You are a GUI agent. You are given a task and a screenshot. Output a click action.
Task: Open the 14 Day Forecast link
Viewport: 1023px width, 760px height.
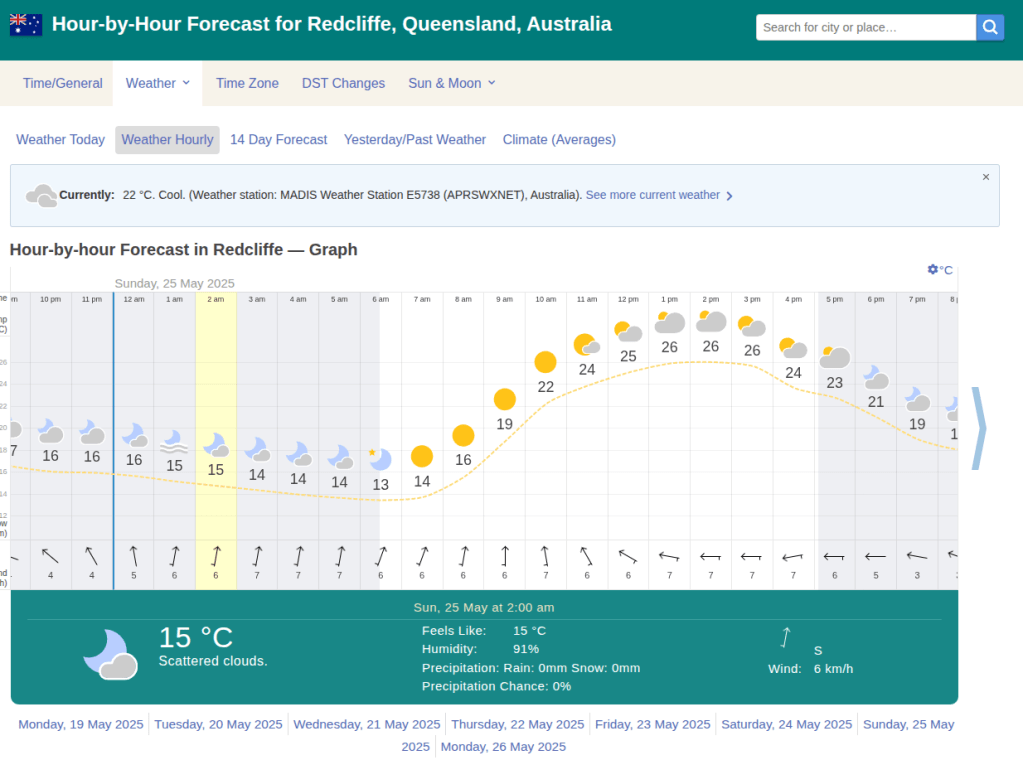click(278, 140)
